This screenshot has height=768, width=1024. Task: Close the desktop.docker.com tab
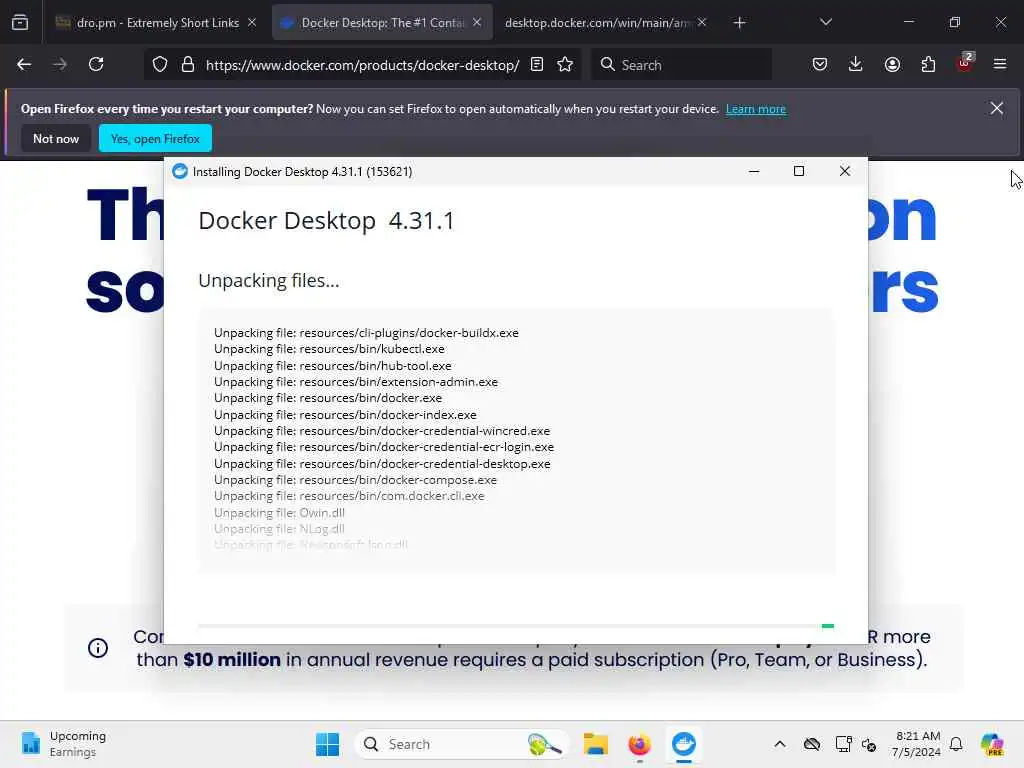701,23
